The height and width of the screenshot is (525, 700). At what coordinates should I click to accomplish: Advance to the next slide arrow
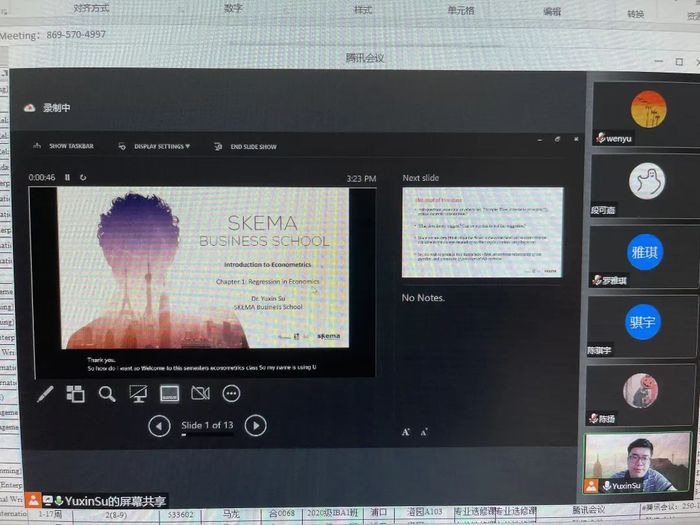click(x=256, y=425)
